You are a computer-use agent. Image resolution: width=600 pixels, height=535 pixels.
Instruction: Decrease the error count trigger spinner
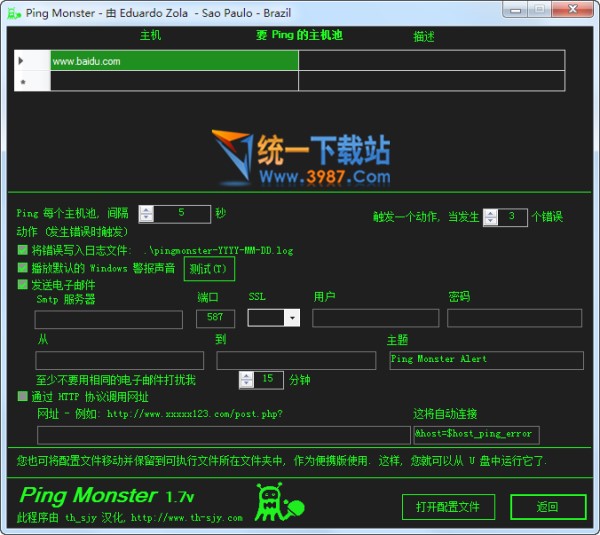(x=491, y=222)
